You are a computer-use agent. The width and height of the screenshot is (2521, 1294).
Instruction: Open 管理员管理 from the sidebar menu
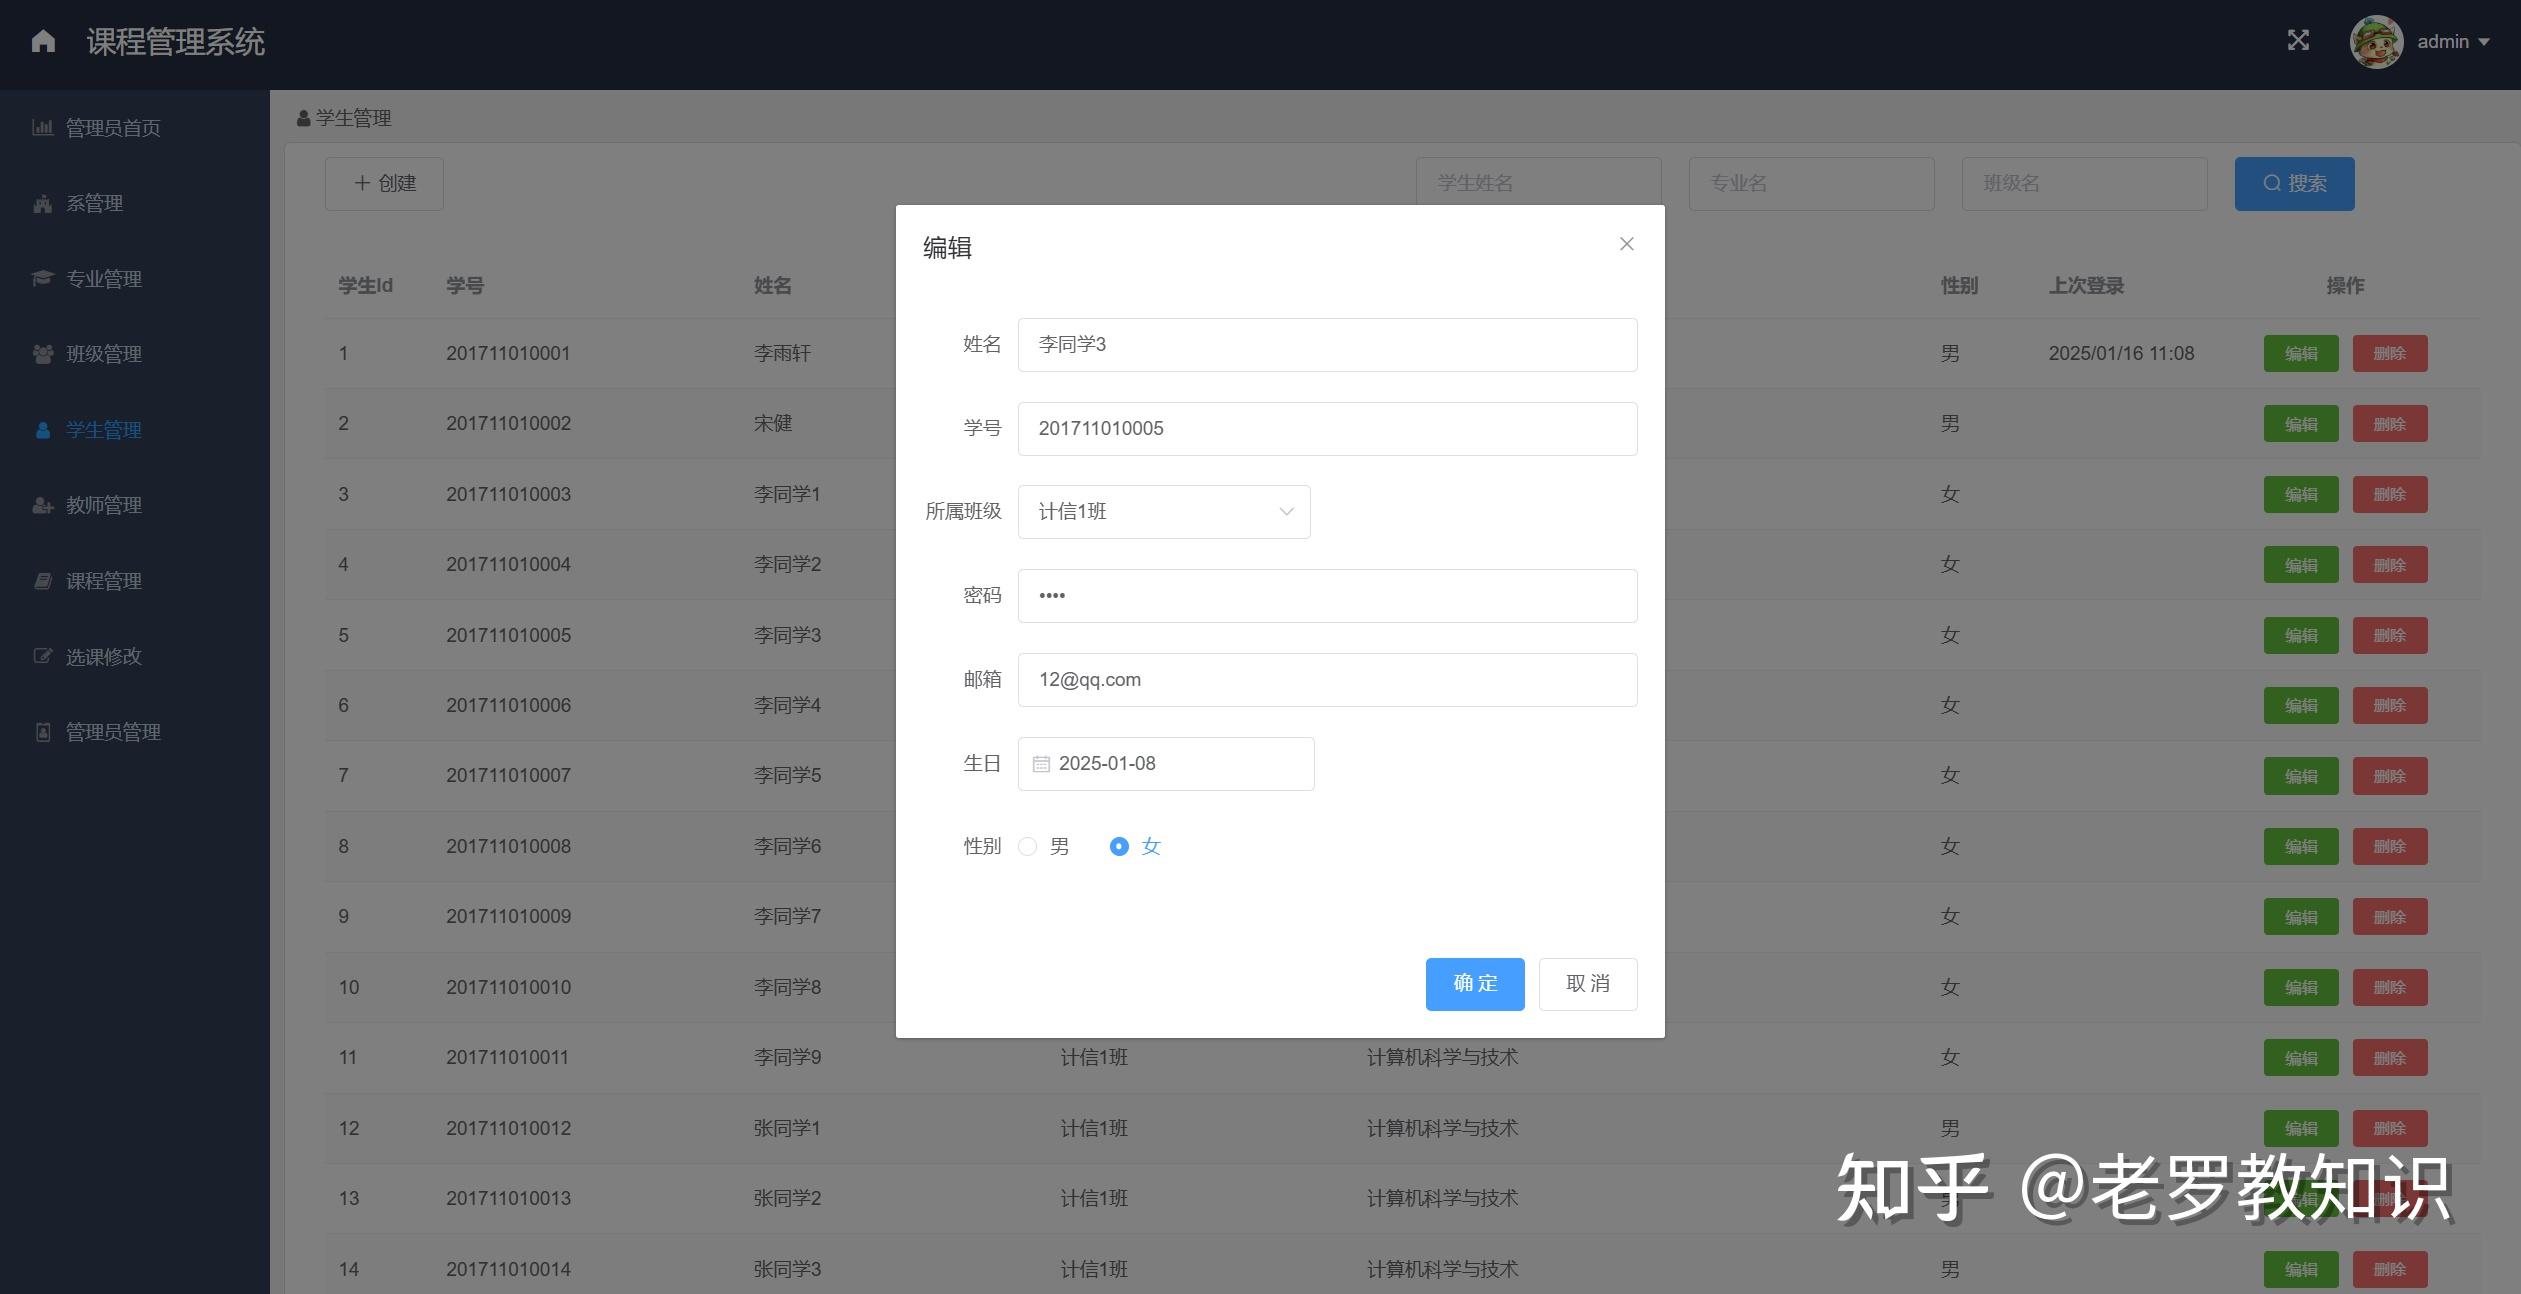click(x=112, y=731)
